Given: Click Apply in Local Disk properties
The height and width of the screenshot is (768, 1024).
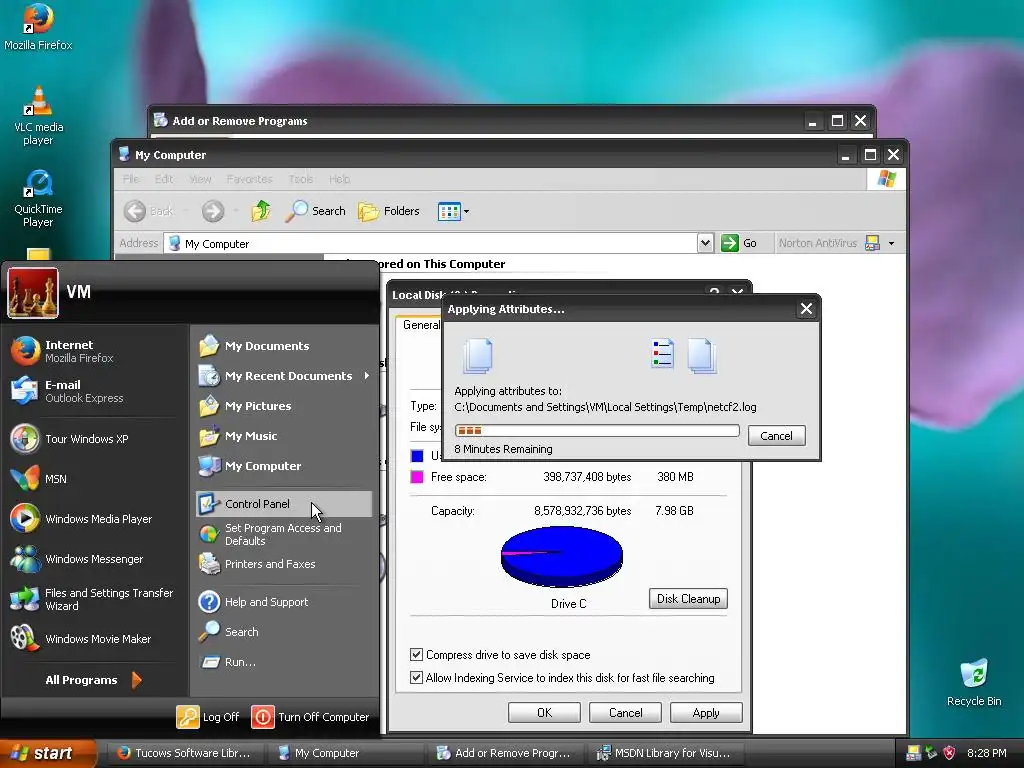Looking at the screenshot, I should (706, 712).
